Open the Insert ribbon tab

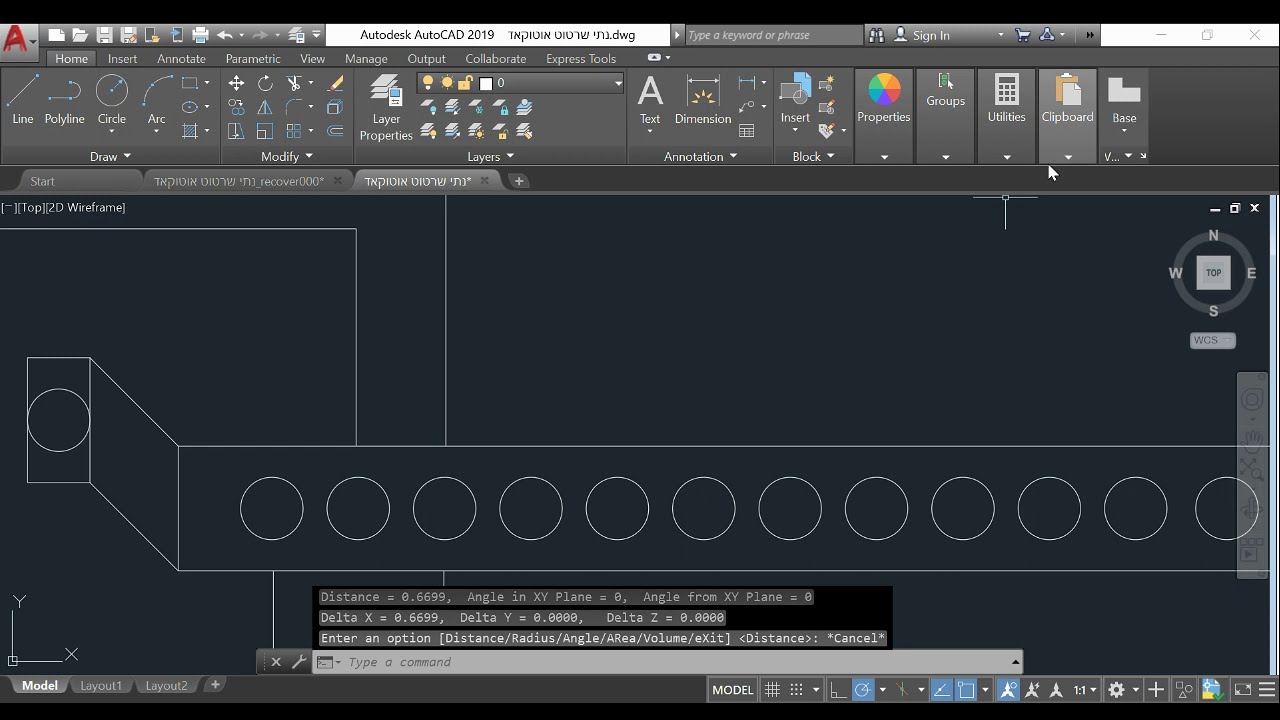point(122,59)
